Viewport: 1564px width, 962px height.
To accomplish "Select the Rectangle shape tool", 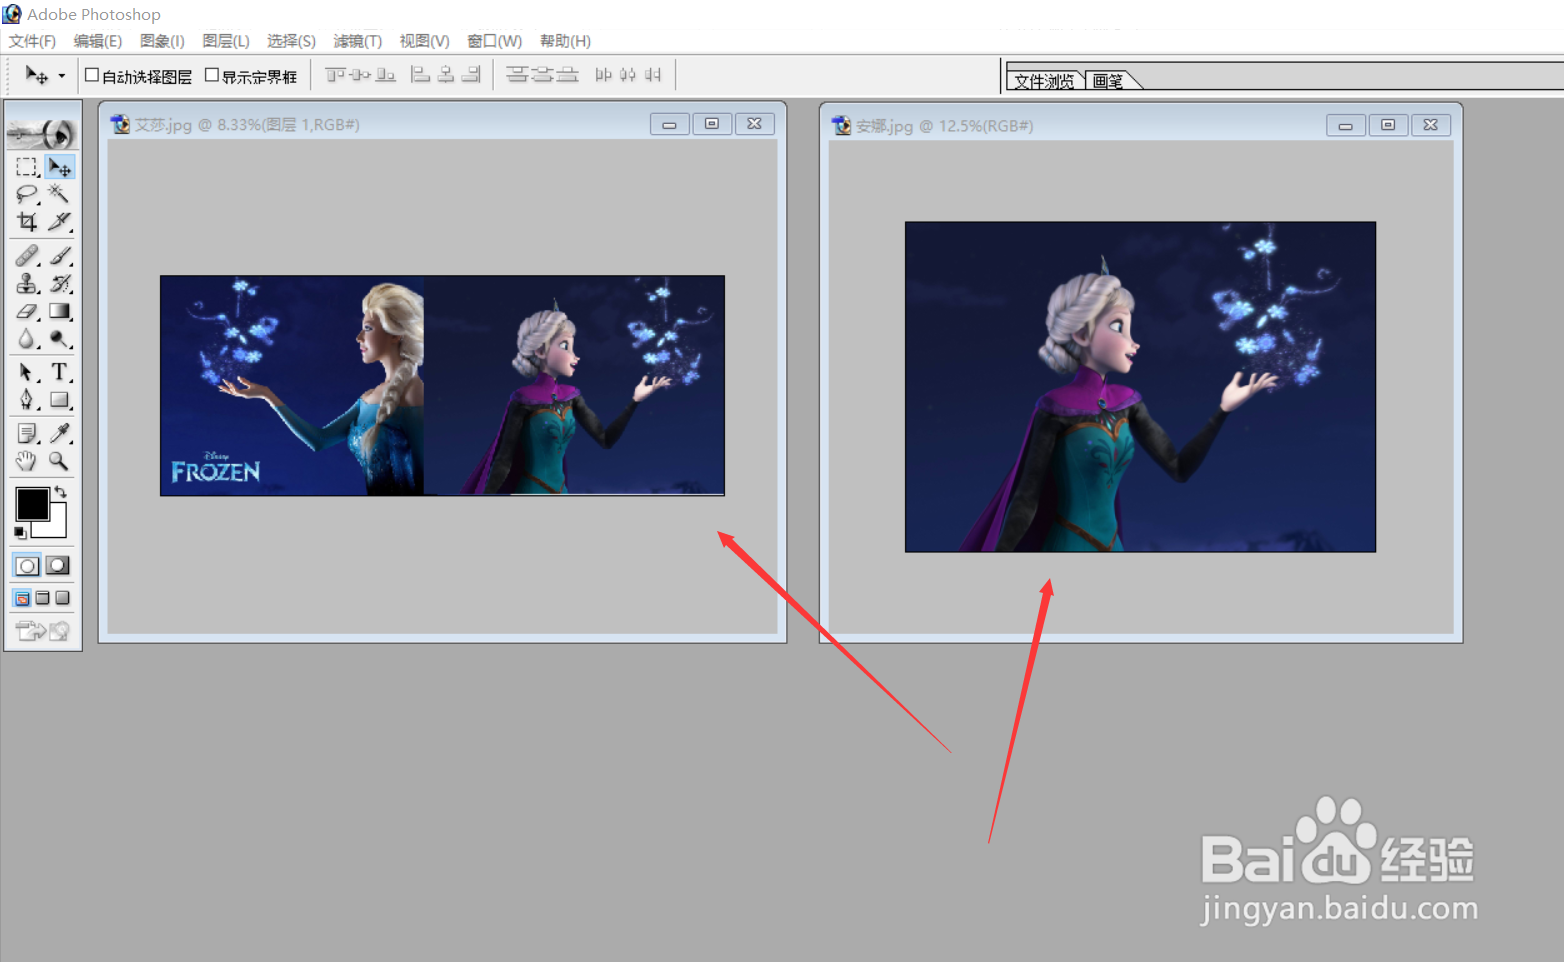I will pos(60,400).
